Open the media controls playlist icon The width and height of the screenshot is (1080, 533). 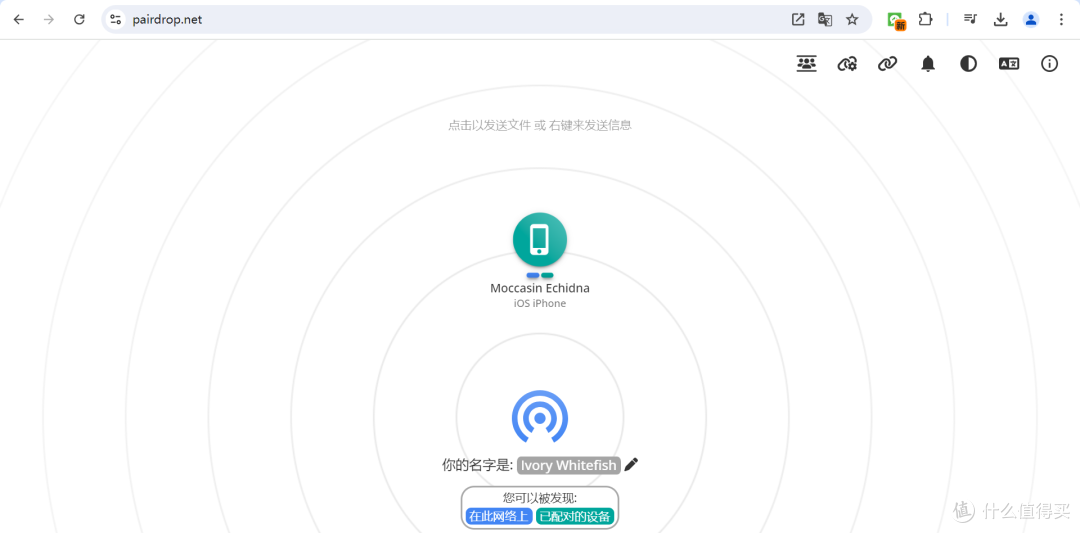pos(970,19)
